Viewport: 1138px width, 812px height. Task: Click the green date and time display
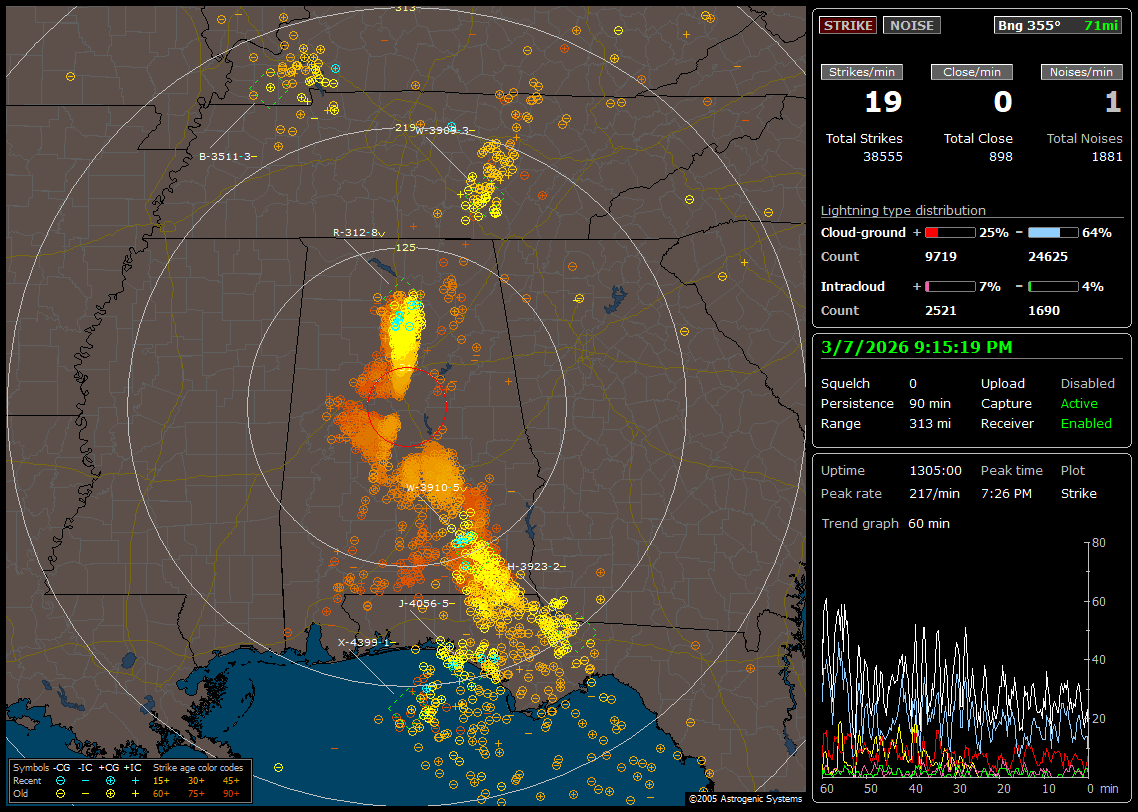[x=916, y=348]
